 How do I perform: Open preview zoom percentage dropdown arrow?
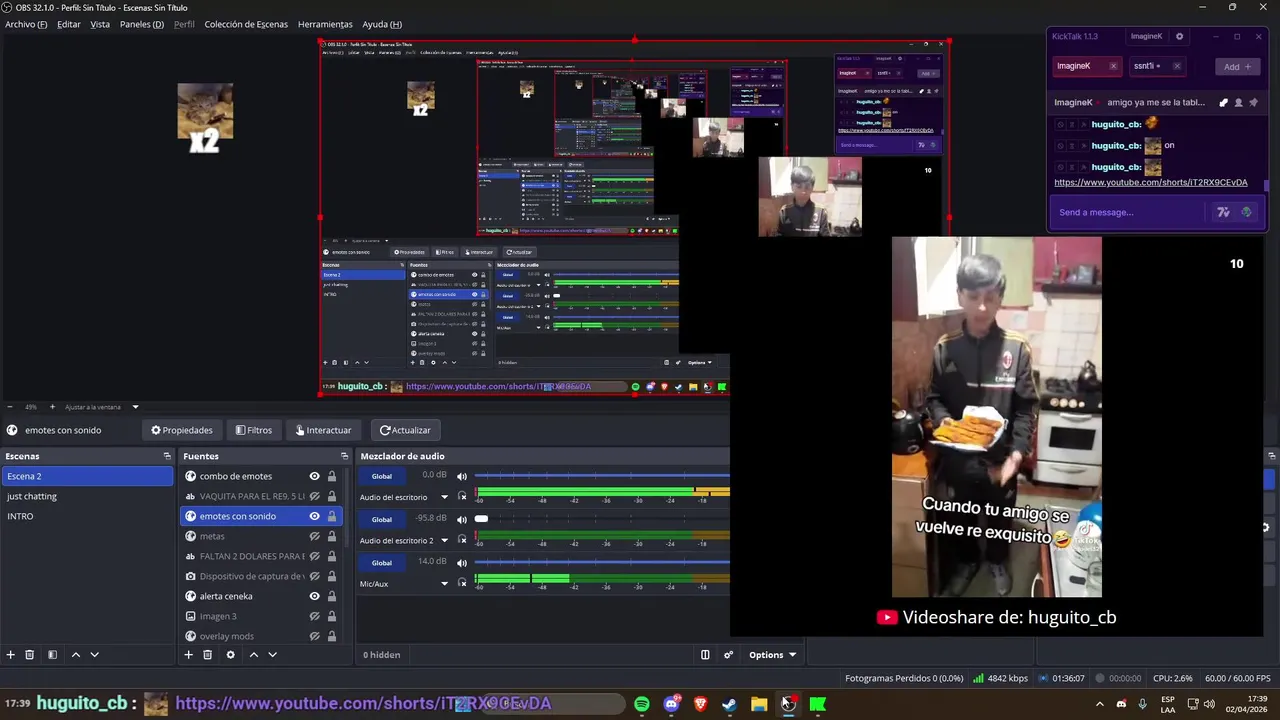click(135, 407)
